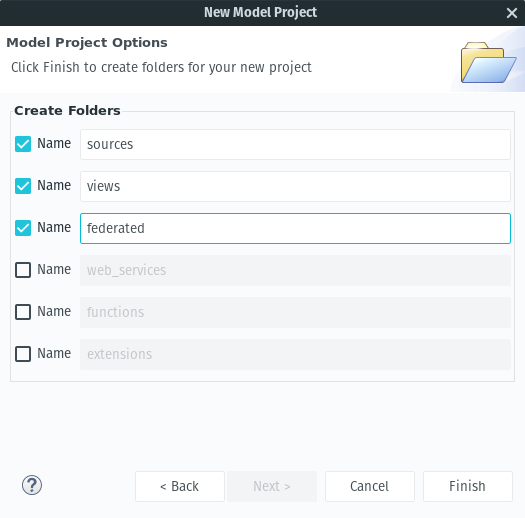
Task: Focus the sources name text field
Action: [295, 144]
